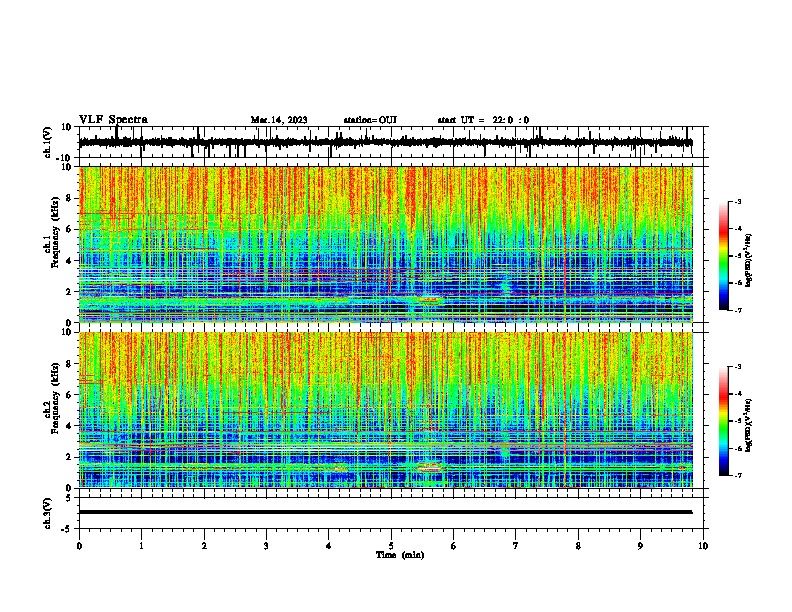Click the ch.2 spectrogram 2 kHz tick label
The height and width of the screenshot is (612, 792).
click(x=70, y=457)
